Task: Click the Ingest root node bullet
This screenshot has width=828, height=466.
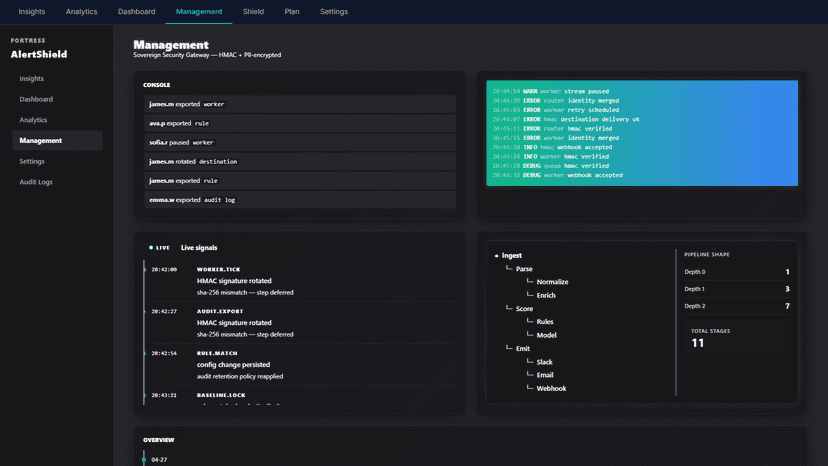Action: point(496,256)
